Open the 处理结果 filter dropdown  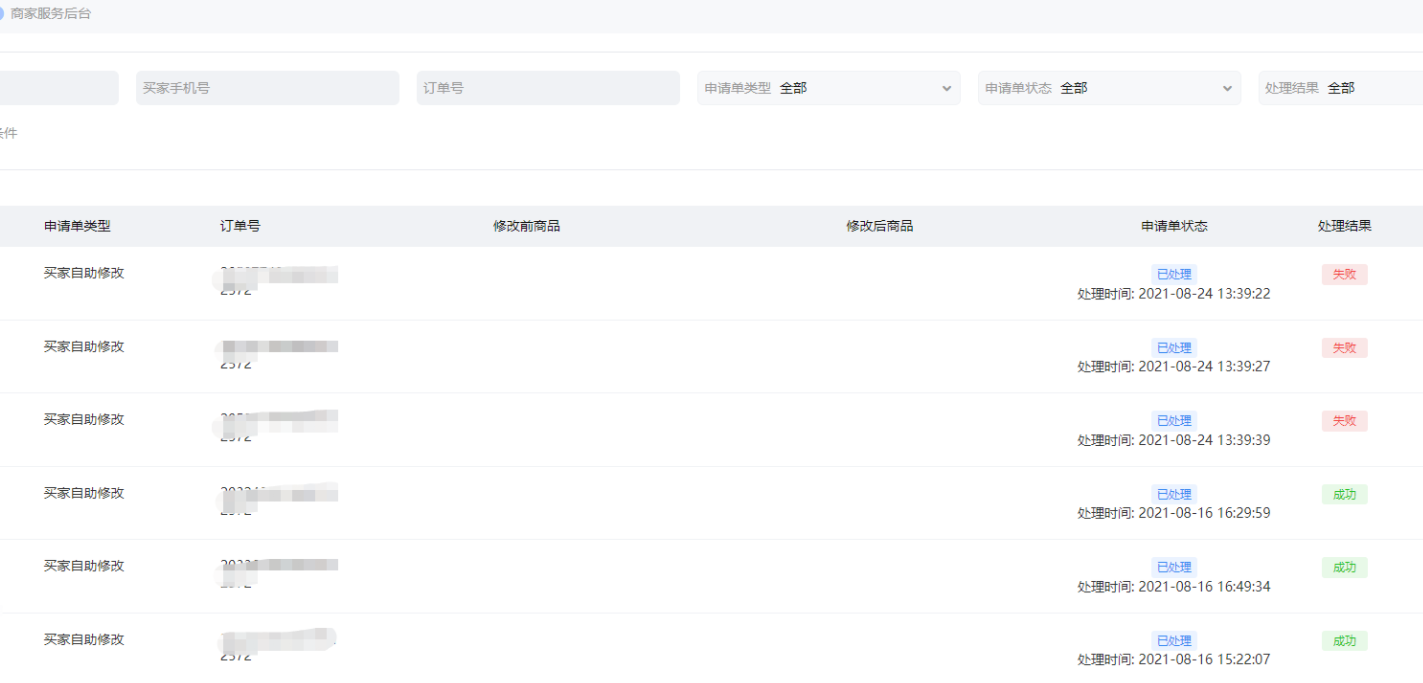click(1340, 88)
